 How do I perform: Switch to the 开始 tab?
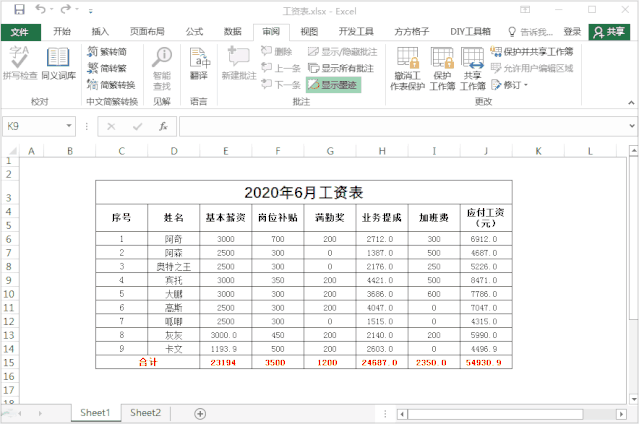62,31
